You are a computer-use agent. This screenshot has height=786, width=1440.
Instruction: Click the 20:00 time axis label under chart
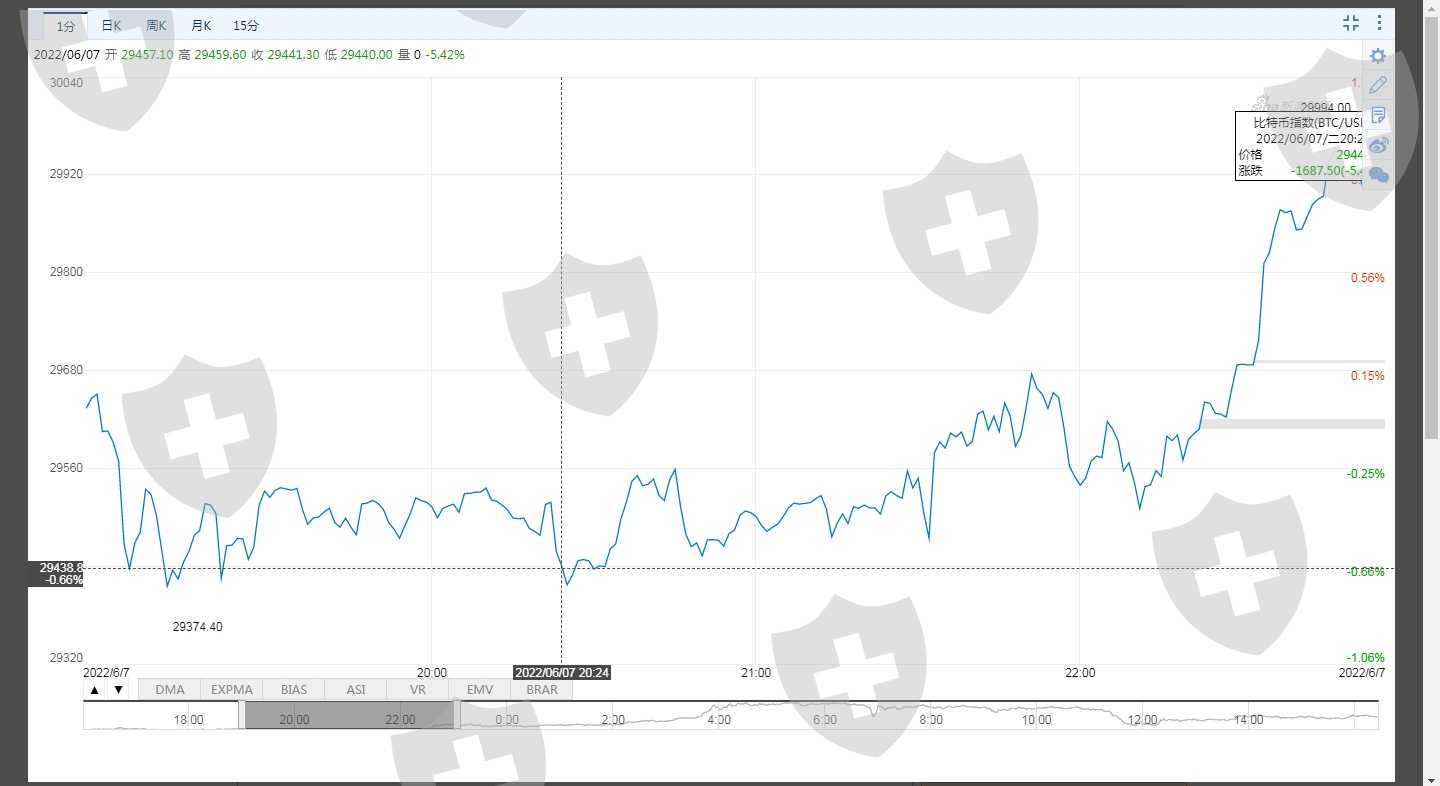tap(432, 673)
